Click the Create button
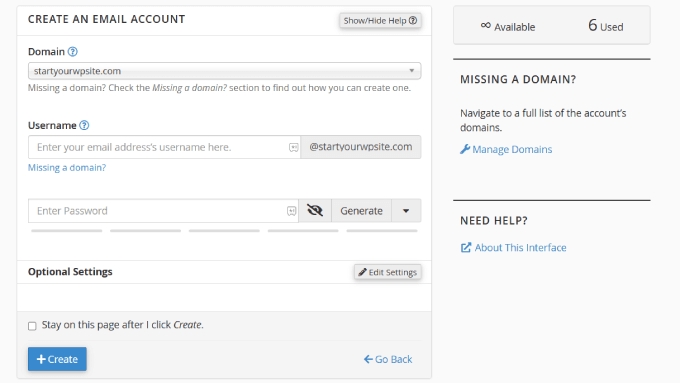The image size is (680, 383). coord(57,359)
